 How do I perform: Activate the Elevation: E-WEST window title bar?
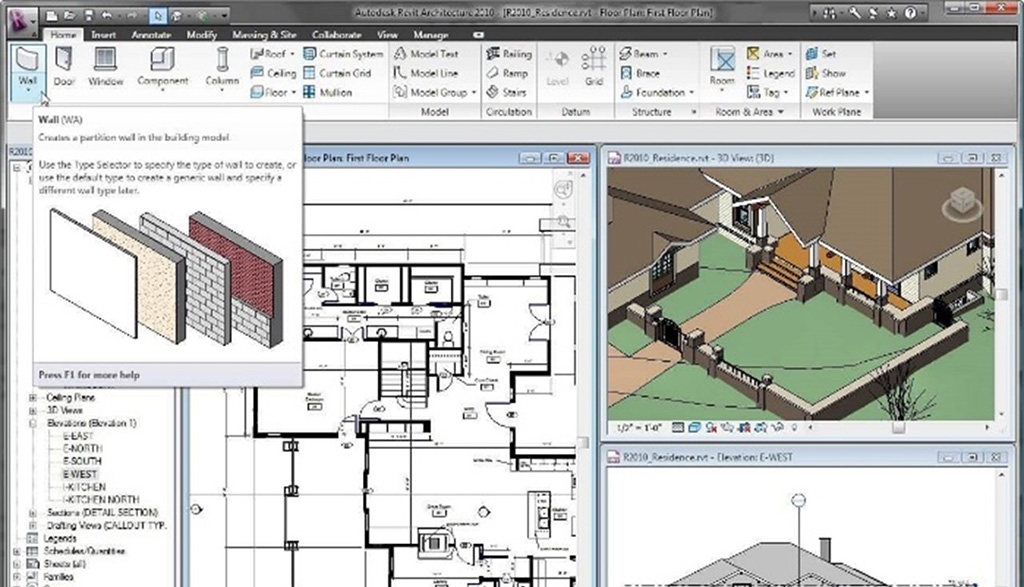coord(807,457)
